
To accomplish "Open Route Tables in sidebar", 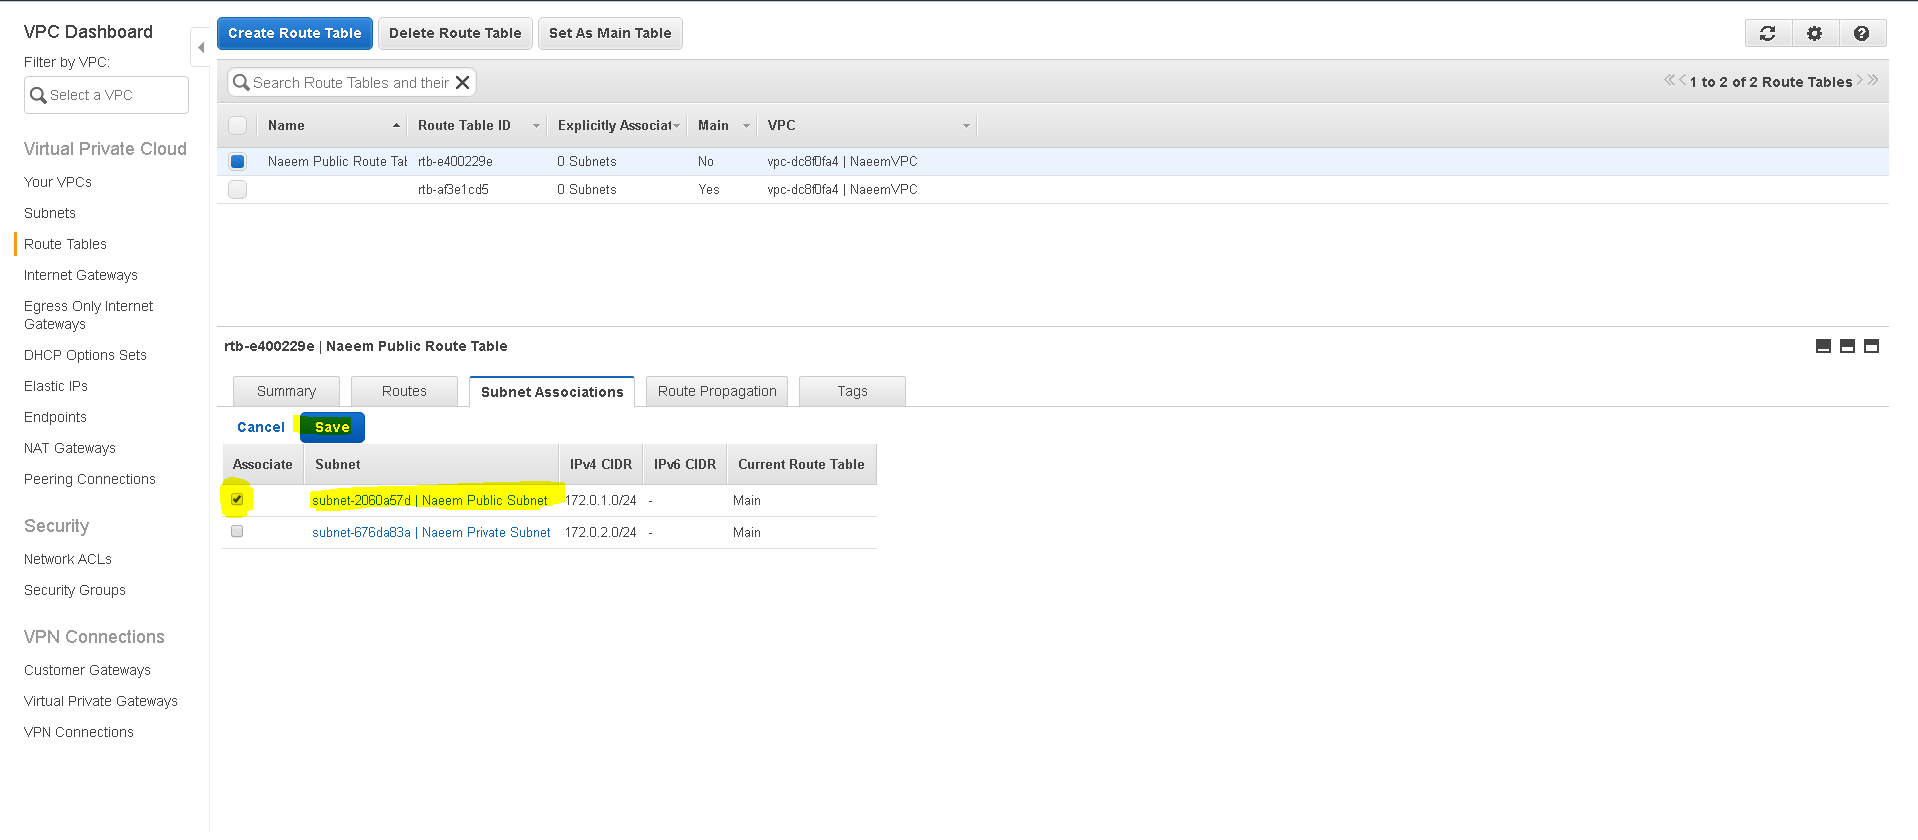I will pos(65,244).
